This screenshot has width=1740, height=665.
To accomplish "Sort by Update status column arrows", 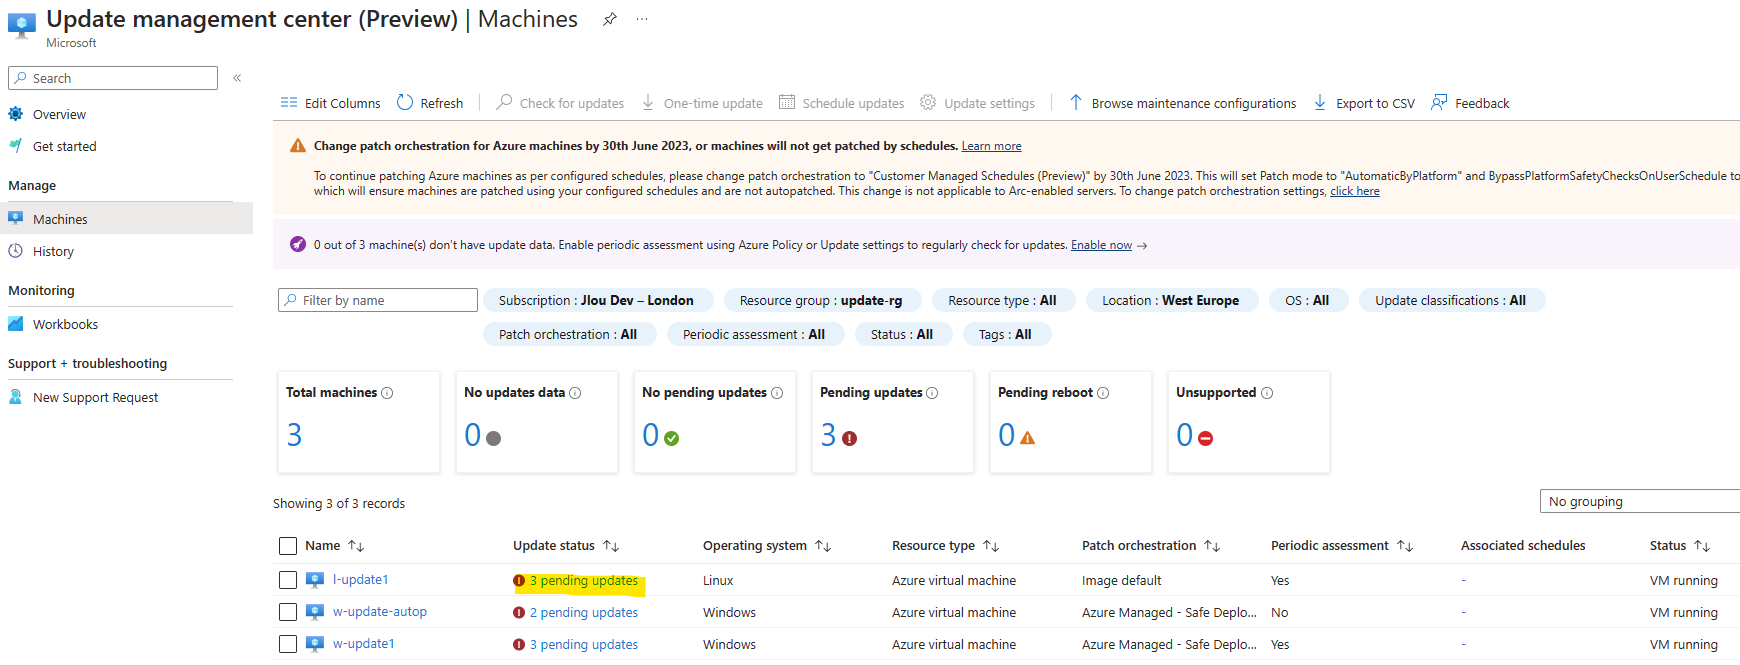I will [x=611, y=546].
